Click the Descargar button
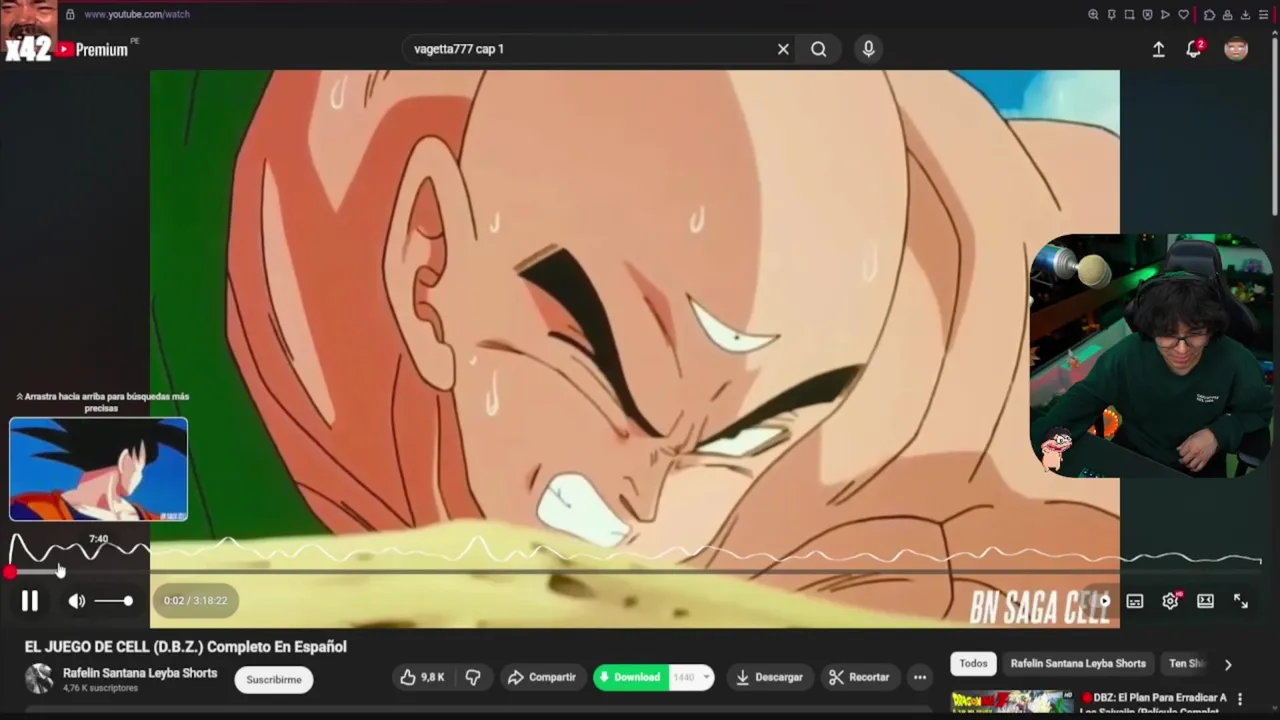The height and width of the screenshot is (720, 1280). point(769,677)
